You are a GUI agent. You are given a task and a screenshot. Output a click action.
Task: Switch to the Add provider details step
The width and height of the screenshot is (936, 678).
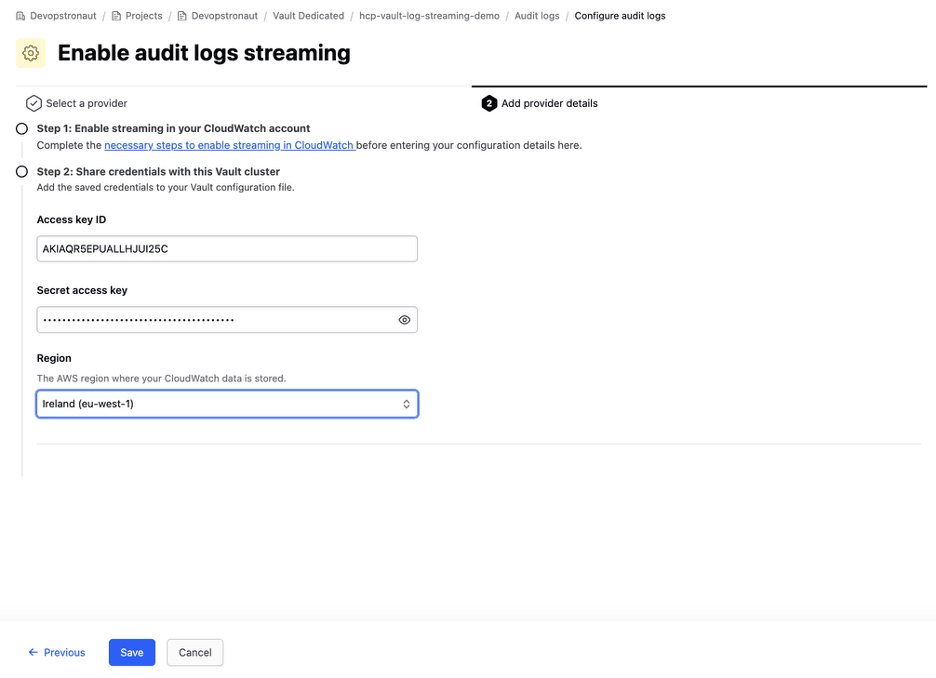click(548, 103)
